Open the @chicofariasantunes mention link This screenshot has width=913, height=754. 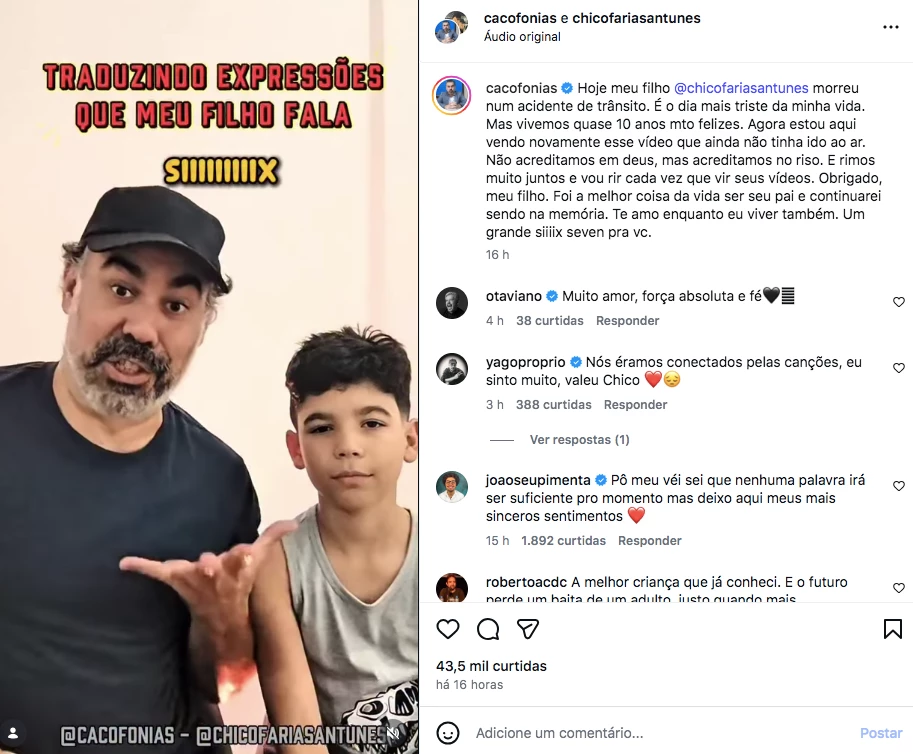(741, 88)
